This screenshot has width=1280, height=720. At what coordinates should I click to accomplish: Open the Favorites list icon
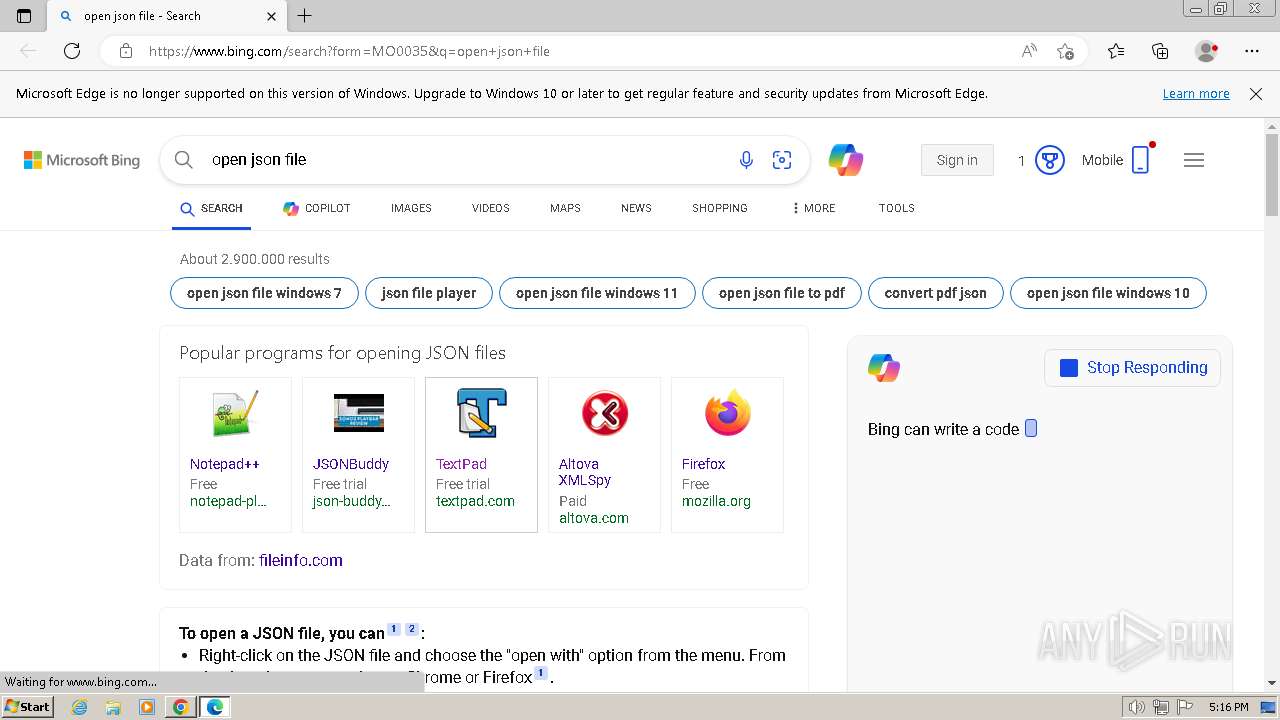pyautogui.click(x=1116, y=51)
